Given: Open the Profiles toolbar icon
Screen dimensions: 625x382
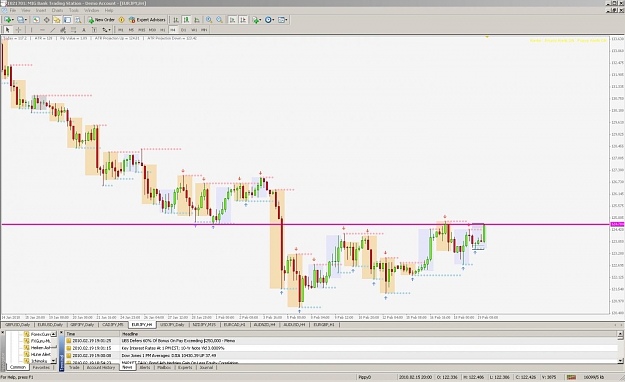Looking at the screenshot, I should 22,20.
